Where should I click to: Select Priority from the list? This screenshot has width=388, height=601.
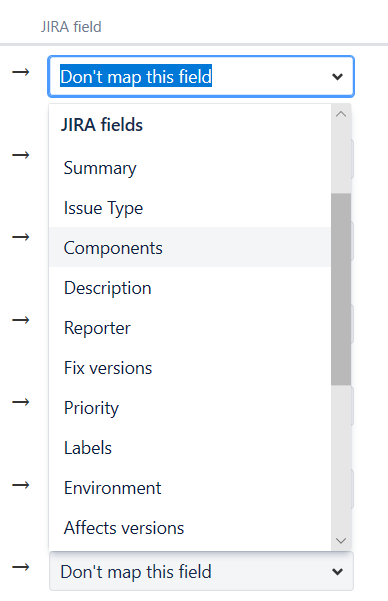click(190, 407)
